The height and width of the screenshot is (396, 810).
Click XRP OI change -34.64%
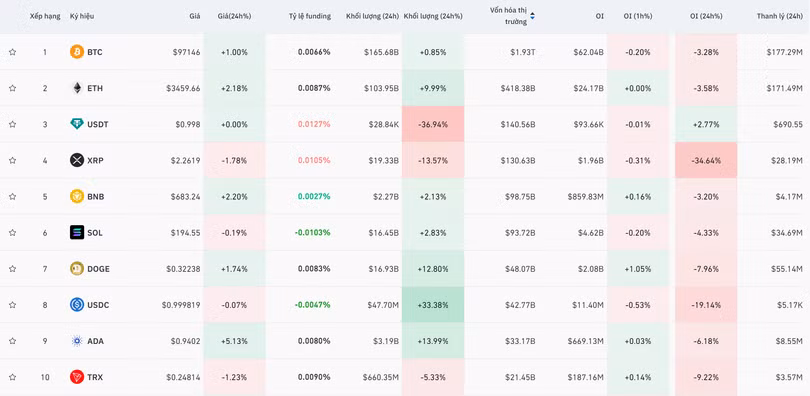click(706, 161)
